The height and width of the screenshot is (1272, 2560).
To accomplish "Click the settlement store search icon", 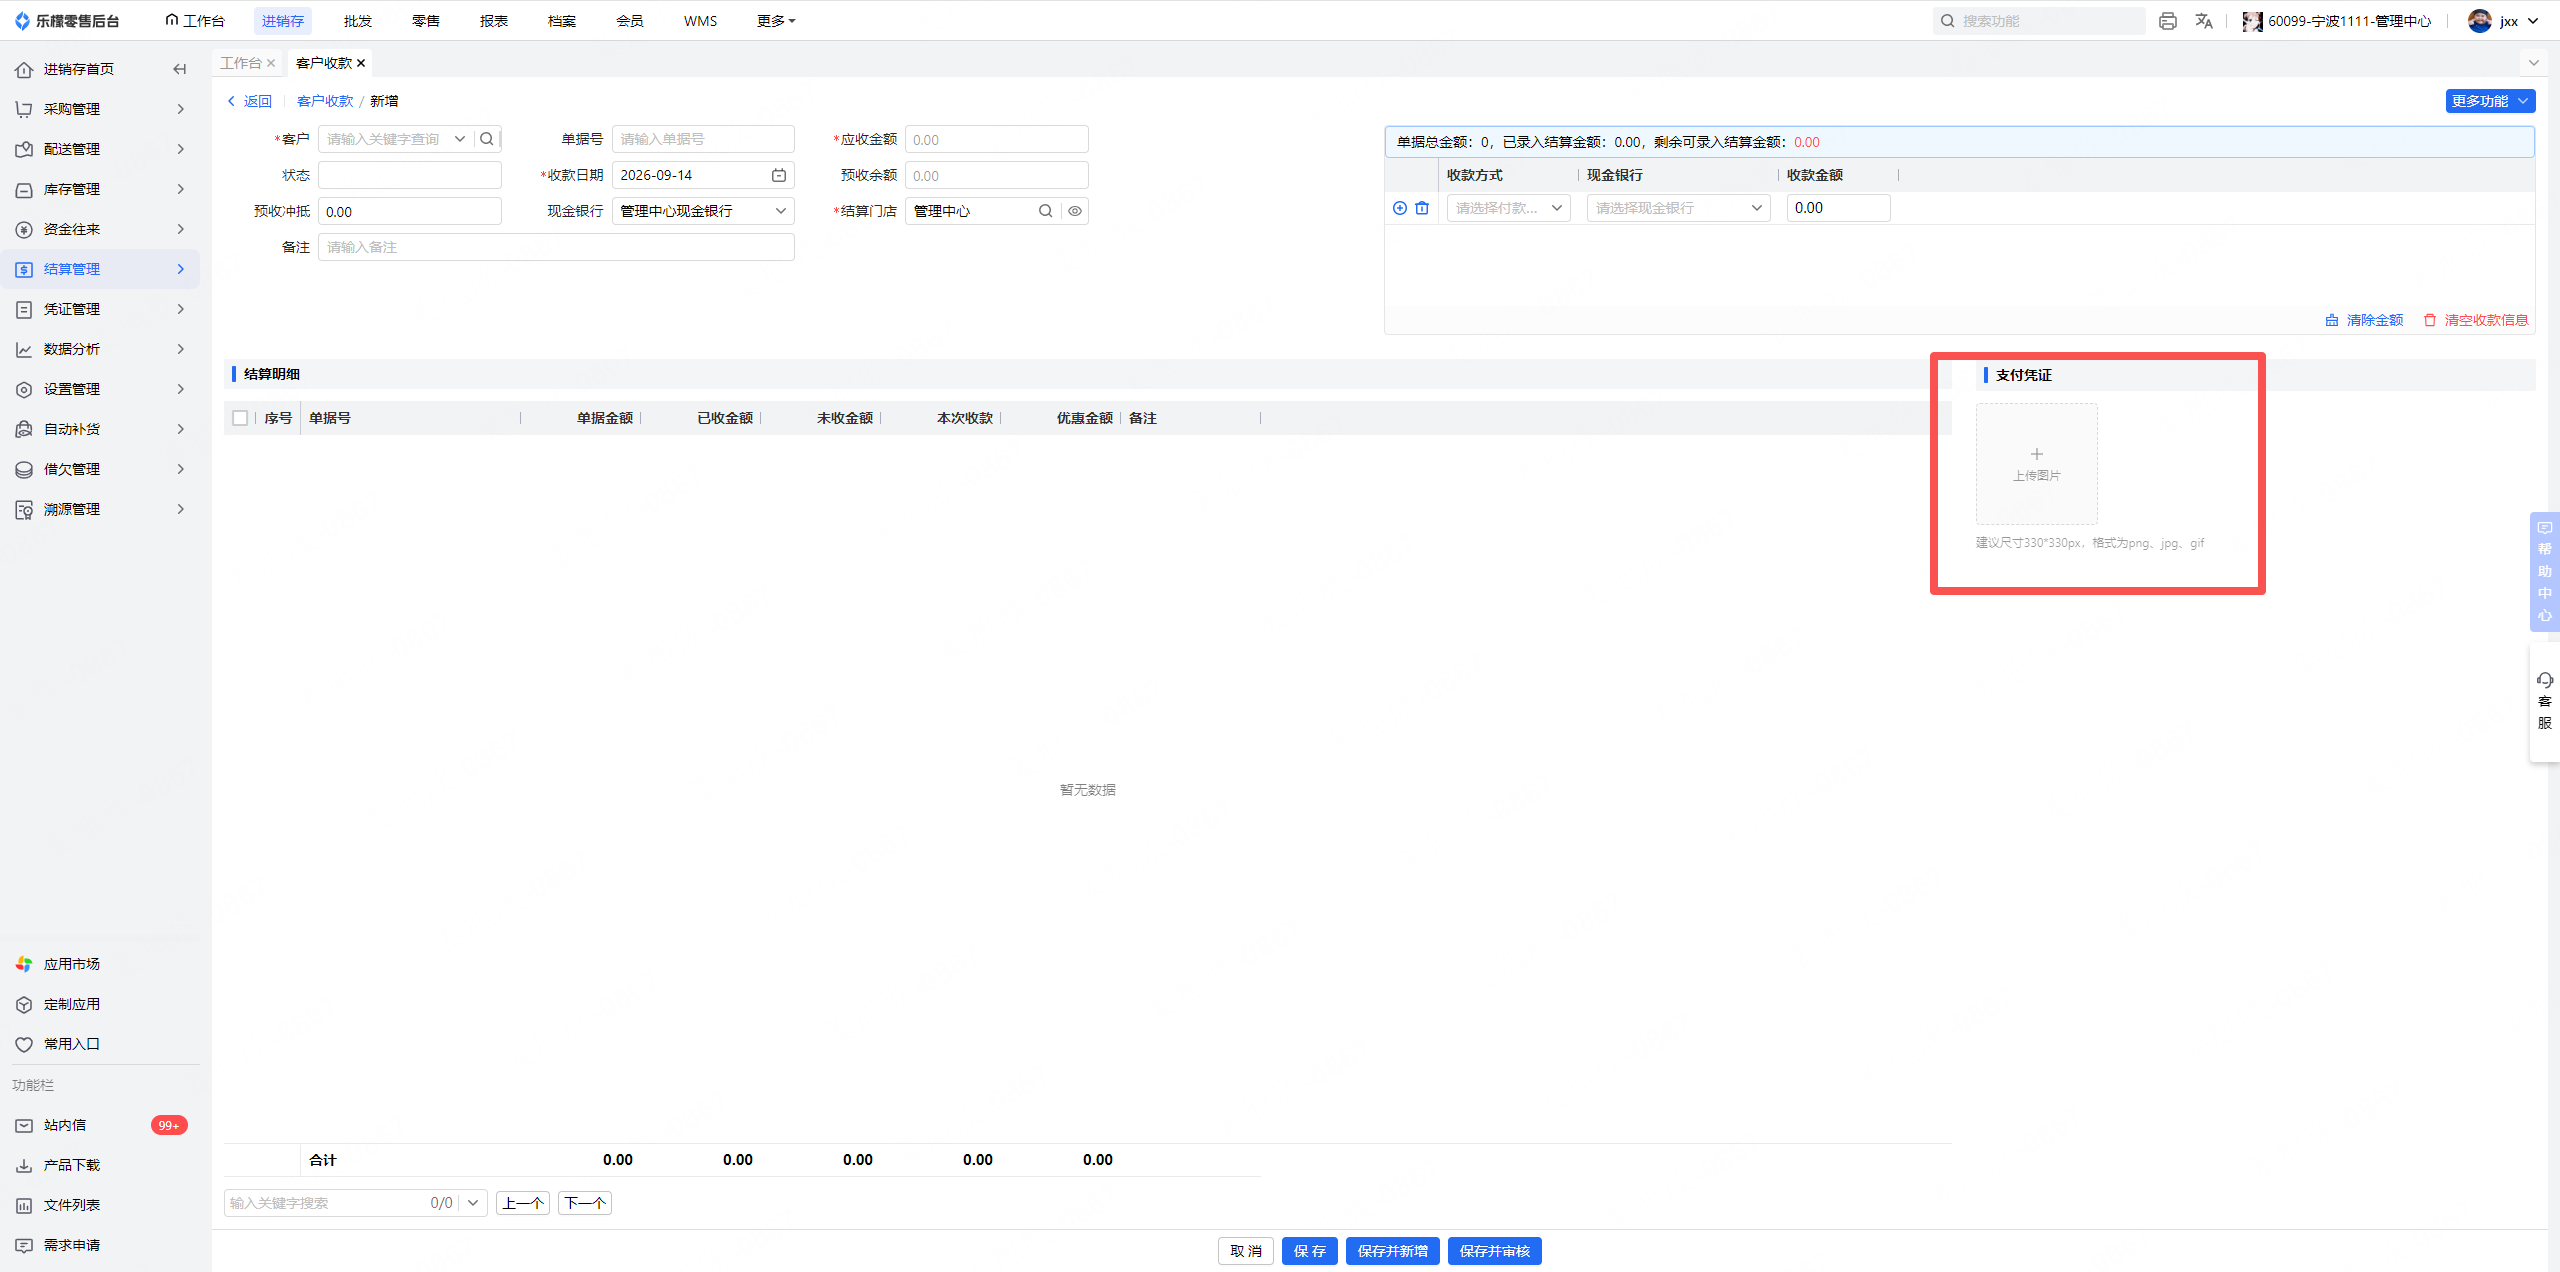I will pyautogui.click(x=1045, y=211).
